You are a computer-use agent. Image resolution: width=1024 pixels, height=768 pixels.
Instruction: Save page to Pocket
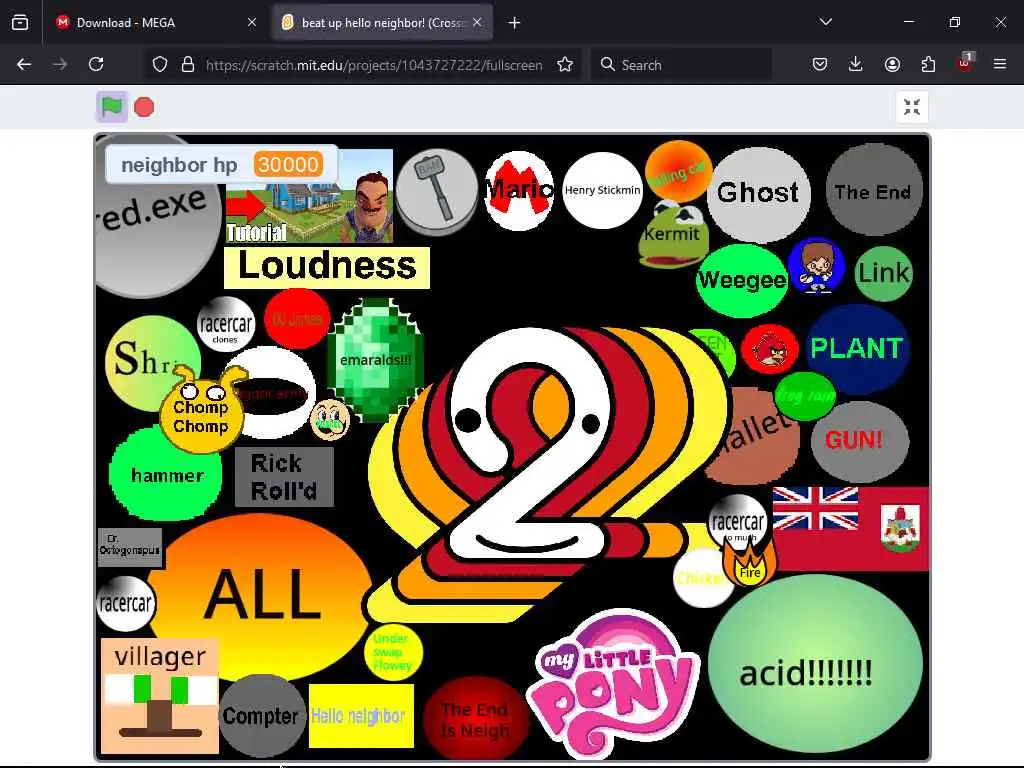click(820, 64)
